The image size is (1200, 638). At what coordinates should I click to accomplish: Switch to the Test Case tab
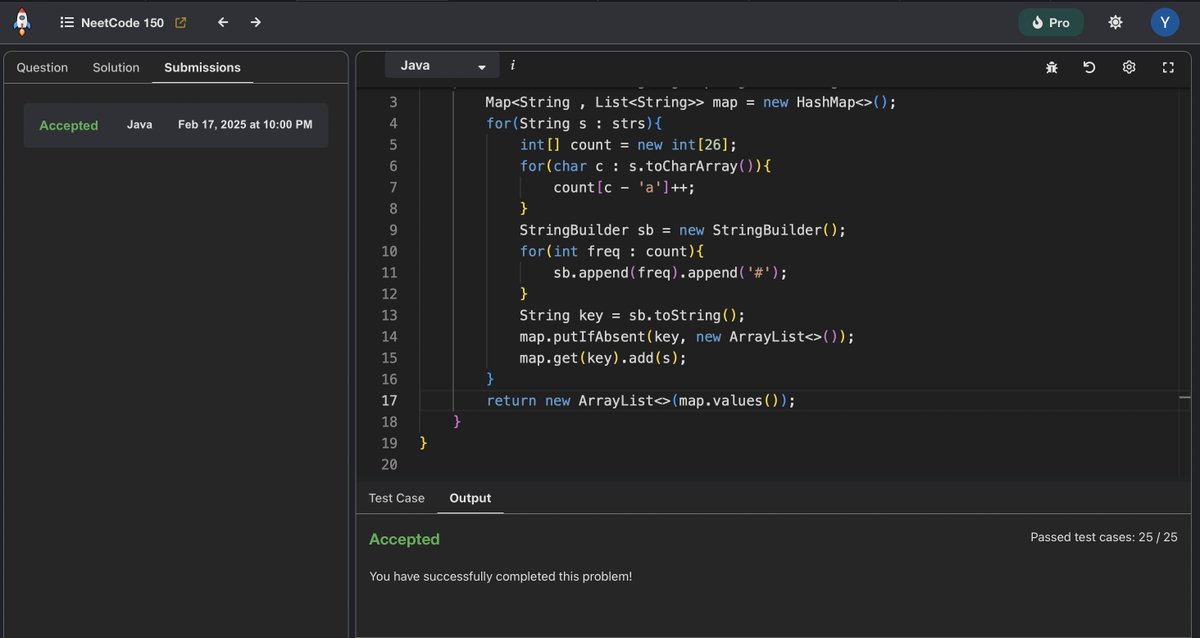point(396,497)
